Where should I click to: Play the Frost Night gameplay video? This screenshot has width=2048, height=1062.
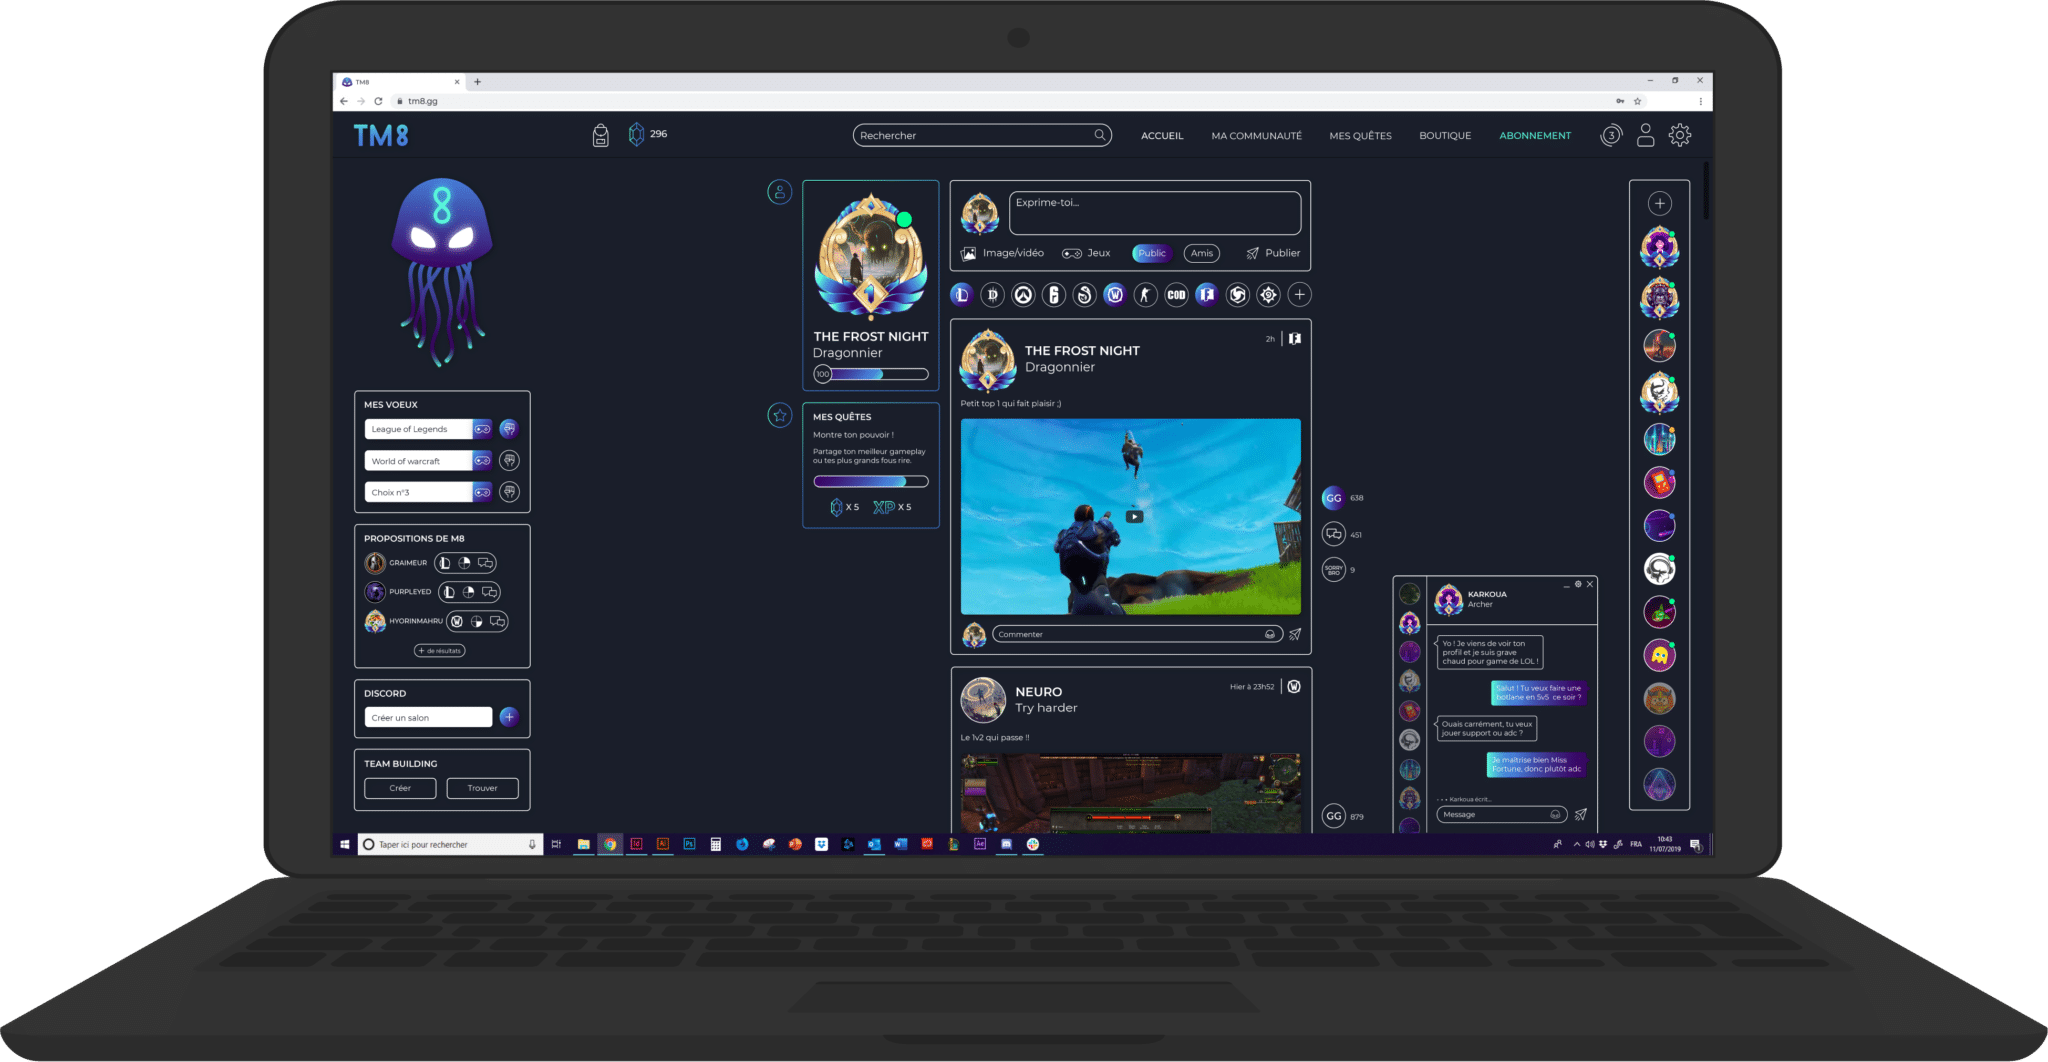(x=1134, y=517)
